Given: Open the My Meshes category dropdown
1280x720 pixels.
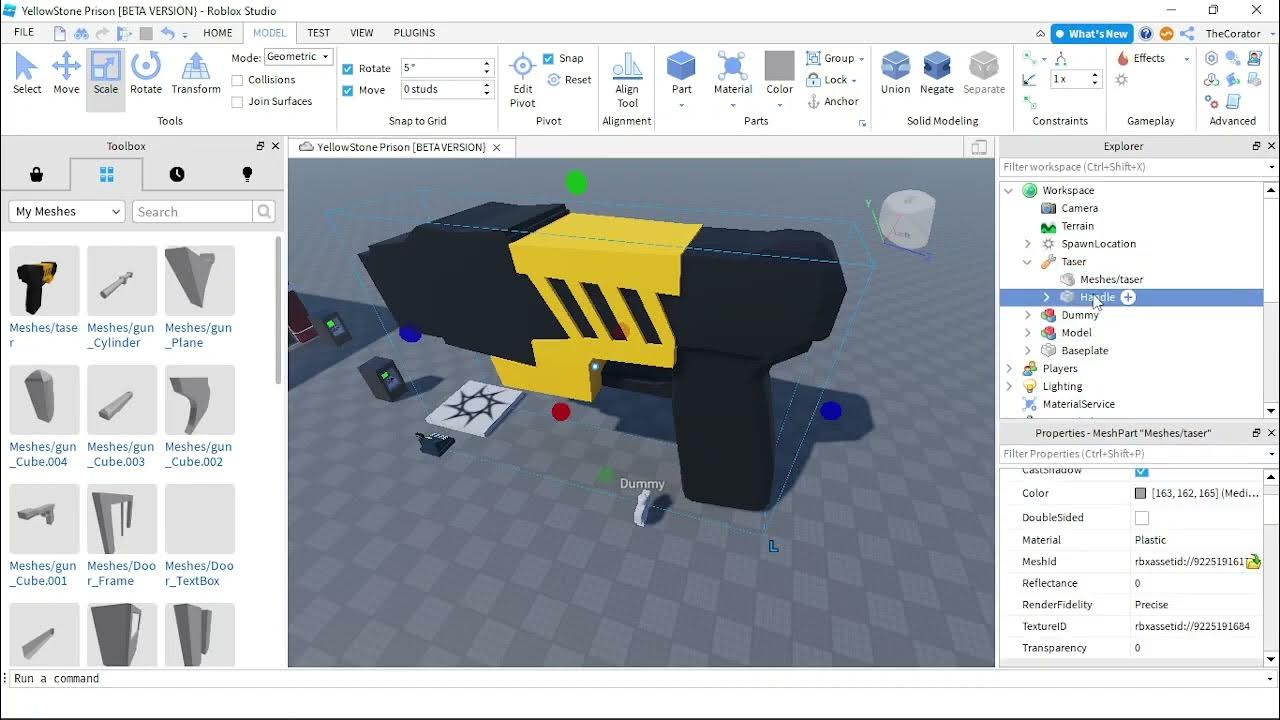Looking at the screenshot, I should pyautogui.click(x=67, y=211).
